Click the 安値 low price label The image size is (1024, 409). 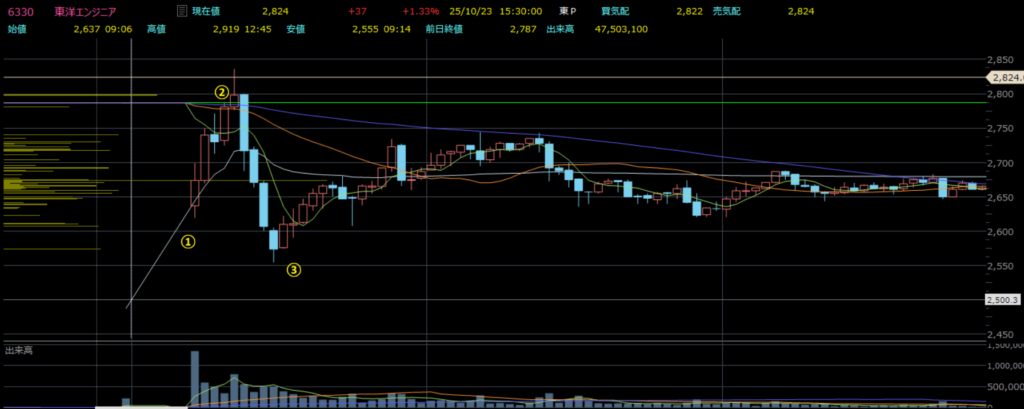coord(296,30)
